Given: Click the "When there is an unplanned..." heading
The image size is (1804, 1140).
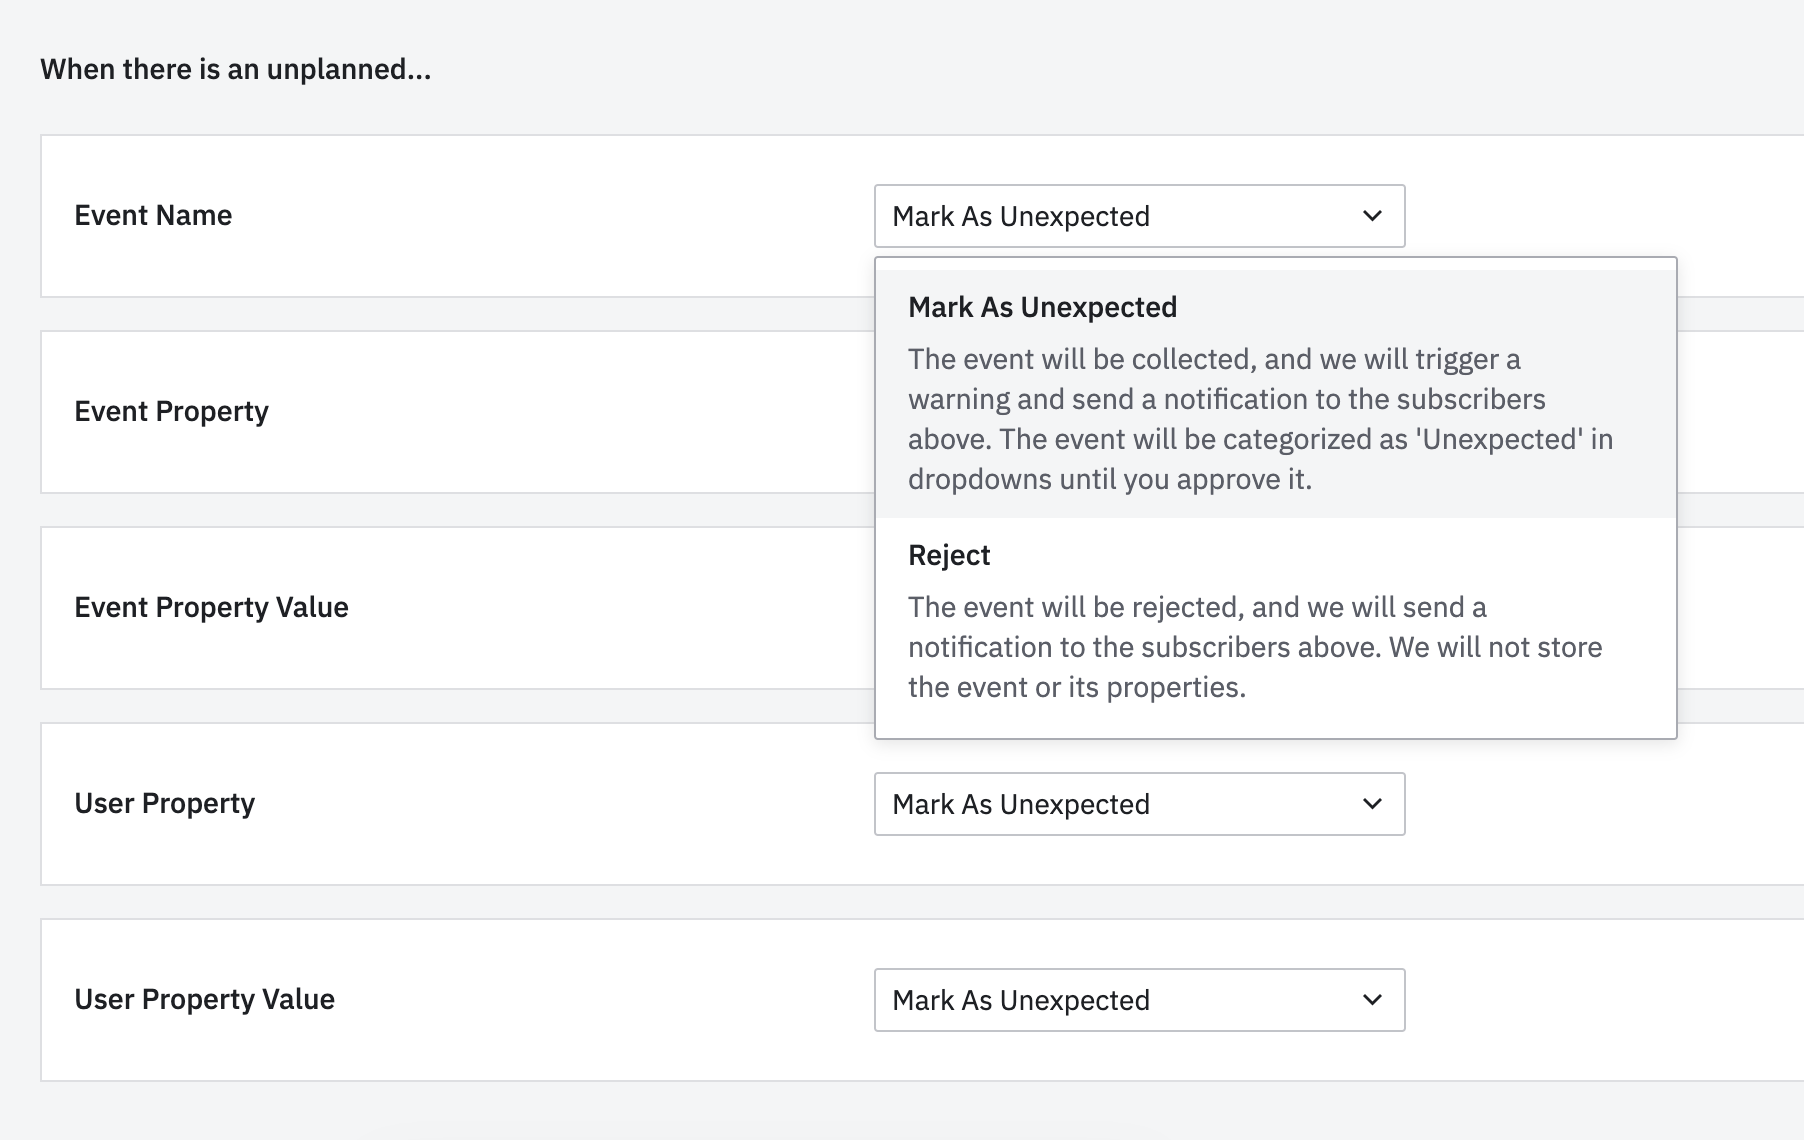Looking at the screenshot, I should (x=235, y=69).
